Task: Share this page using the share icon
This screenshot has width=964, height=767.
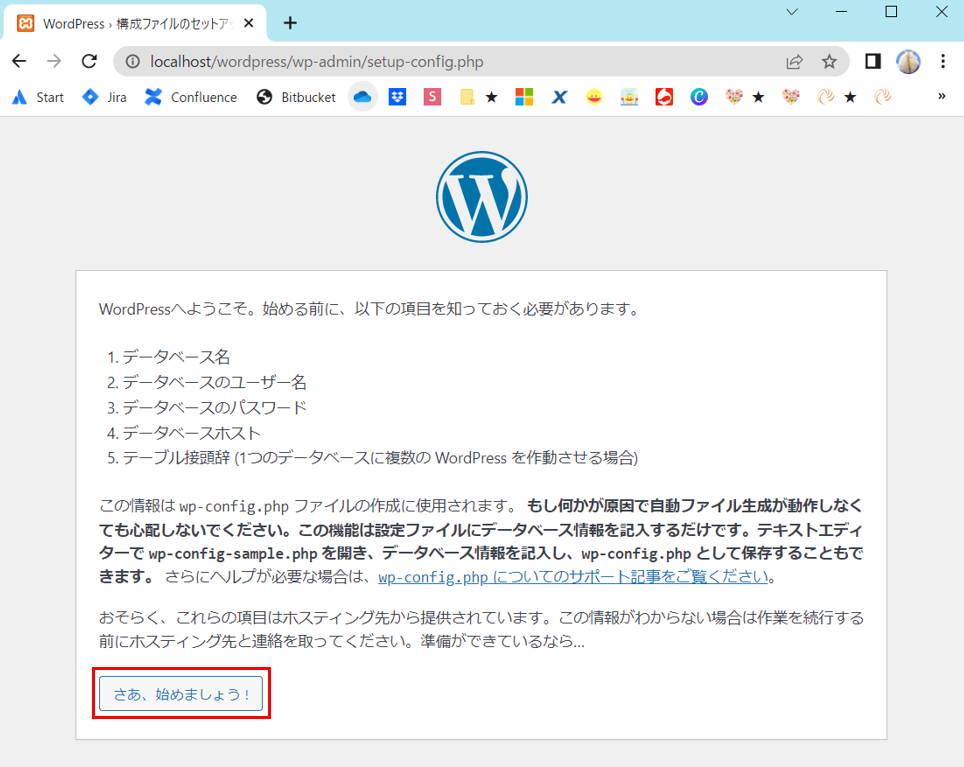Action: [794, 61]
